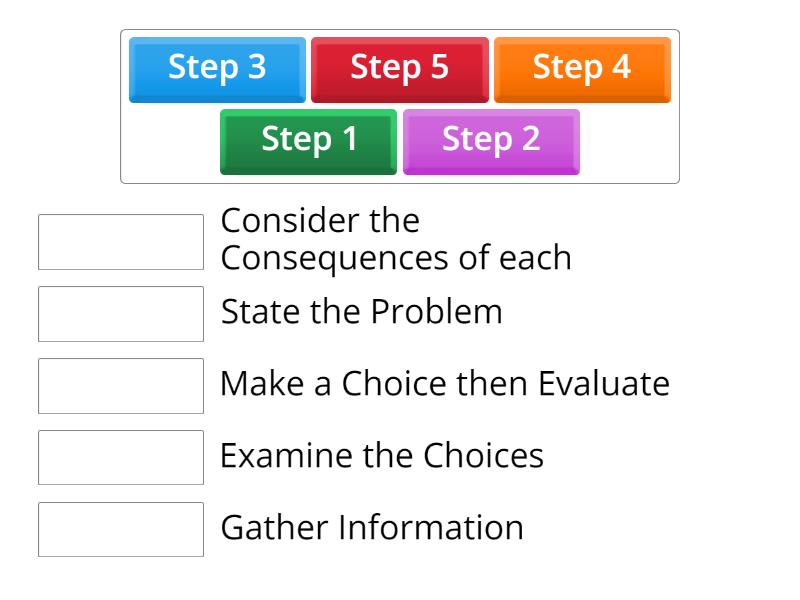Viewport: 800px width, 600px height.
Task: Click the empty tray space right of Step 2
Action: (x=628, y=142)
